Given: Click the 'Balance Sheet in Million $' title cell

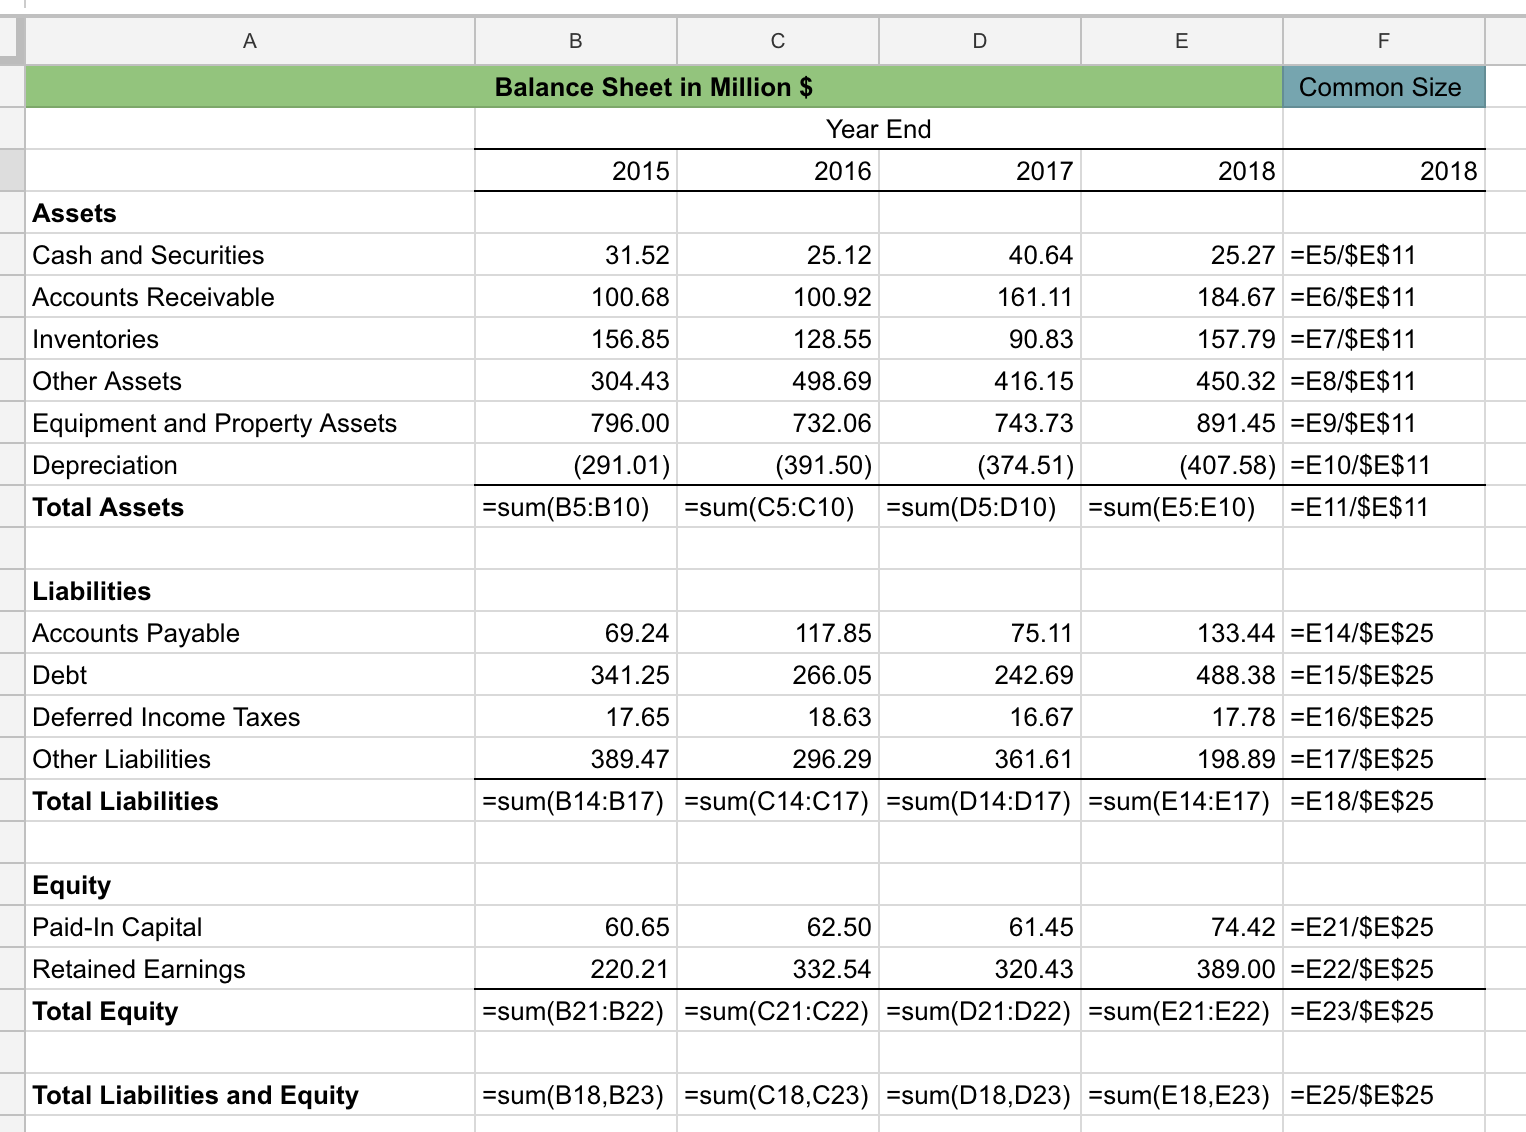Looking at the screenshot, I should (x=654, y=87).
